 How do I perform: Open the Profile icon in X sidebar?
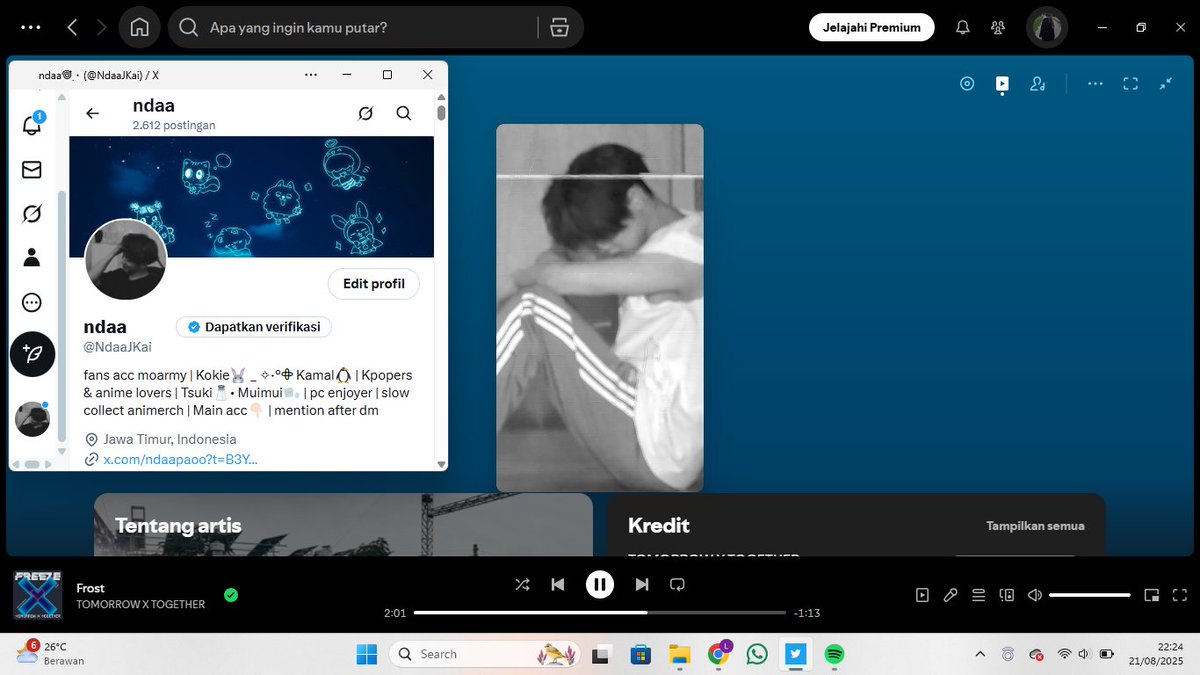point(32,258)
